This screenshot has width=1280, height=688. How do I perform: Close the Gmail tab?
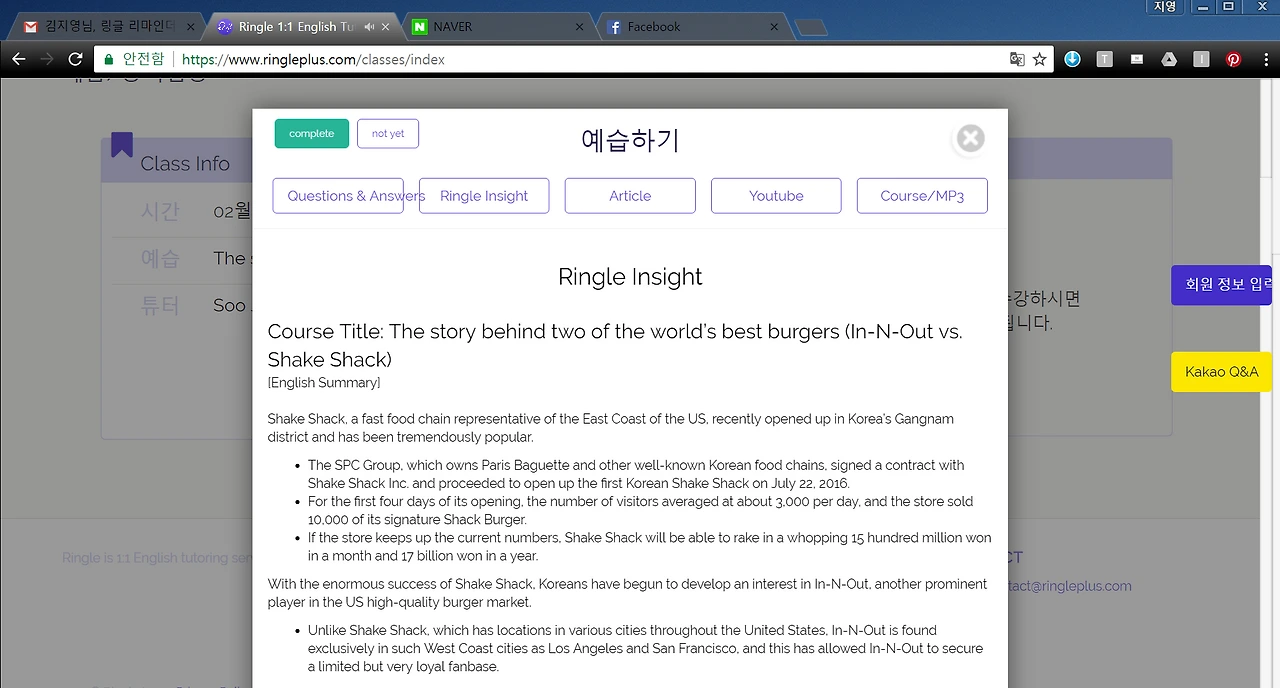coord(190,27)
